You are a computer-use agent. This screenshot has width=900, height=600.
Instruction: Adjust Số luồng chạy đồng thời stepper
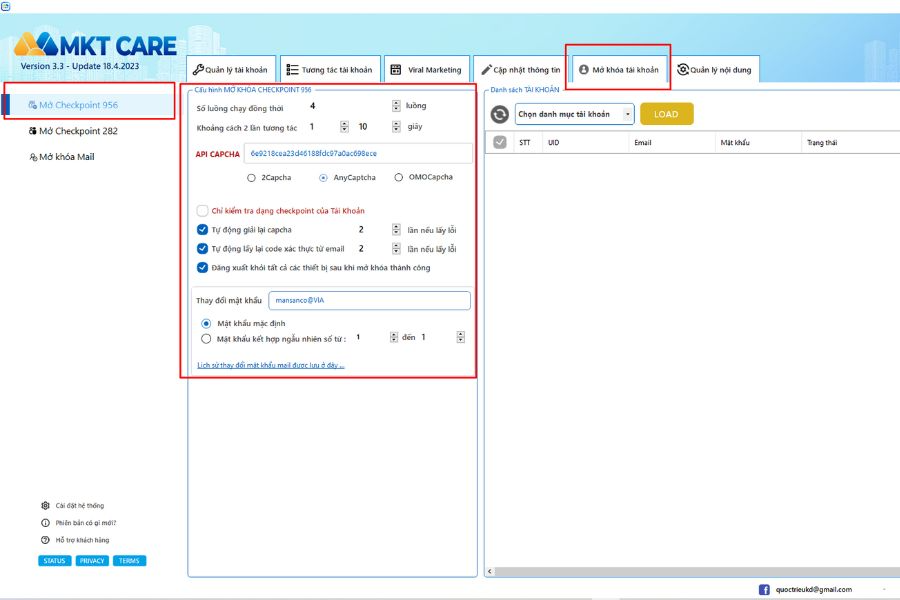point(396,106)
